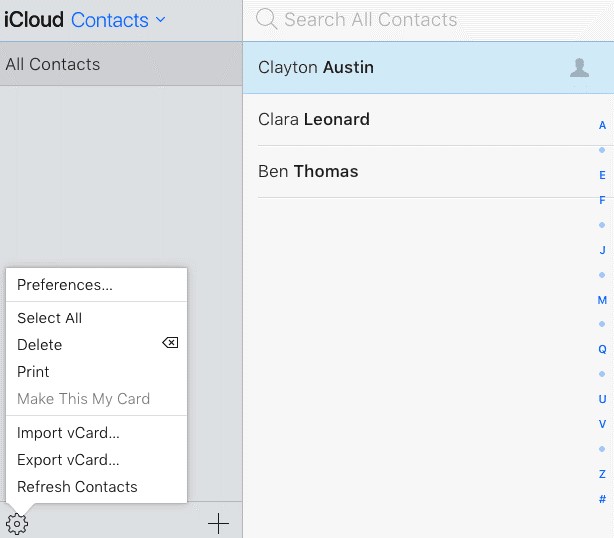Viewport: 614px width, 538px height.
Task: Open Ben Thomas contact
Action: [x=428, y=172]
